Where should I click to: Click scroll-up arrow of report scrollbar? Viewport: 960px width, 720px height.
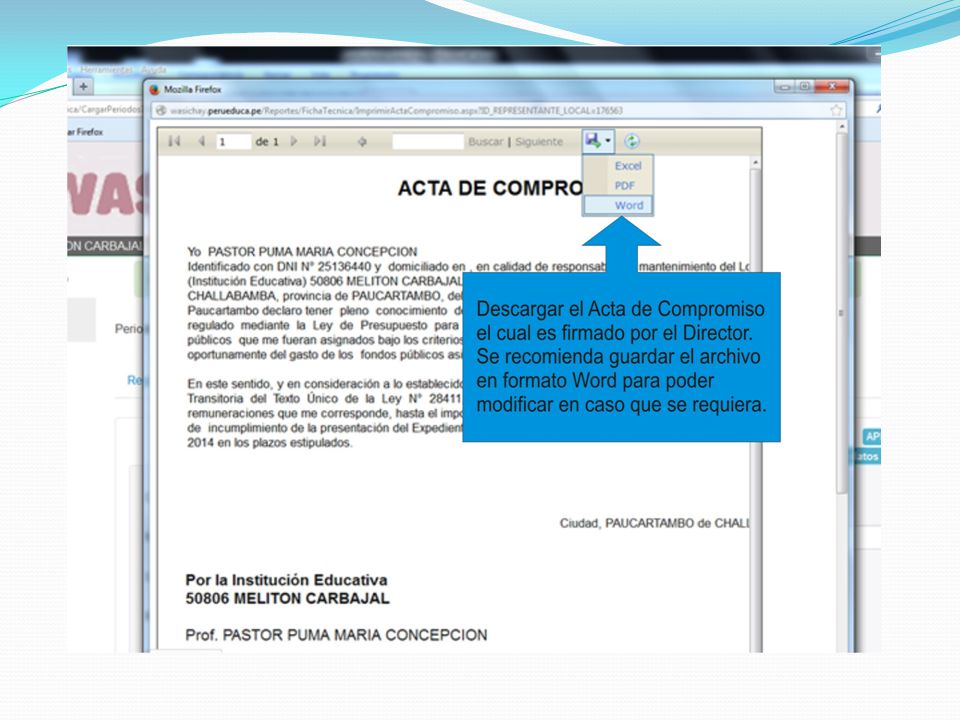click(756, 162)
